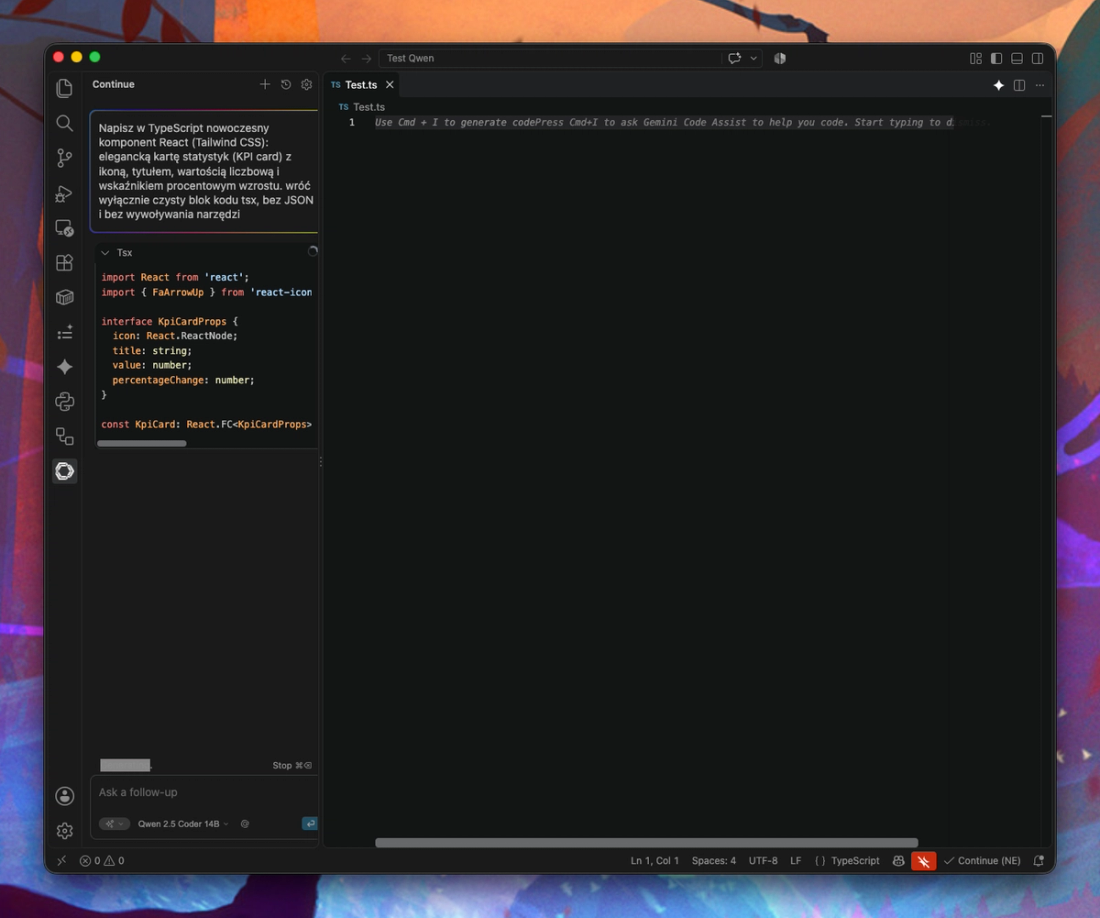This screenshot has width=1100, height=918.
Task: Open the Copilot status icon in status bar
Action: [898, 860]
